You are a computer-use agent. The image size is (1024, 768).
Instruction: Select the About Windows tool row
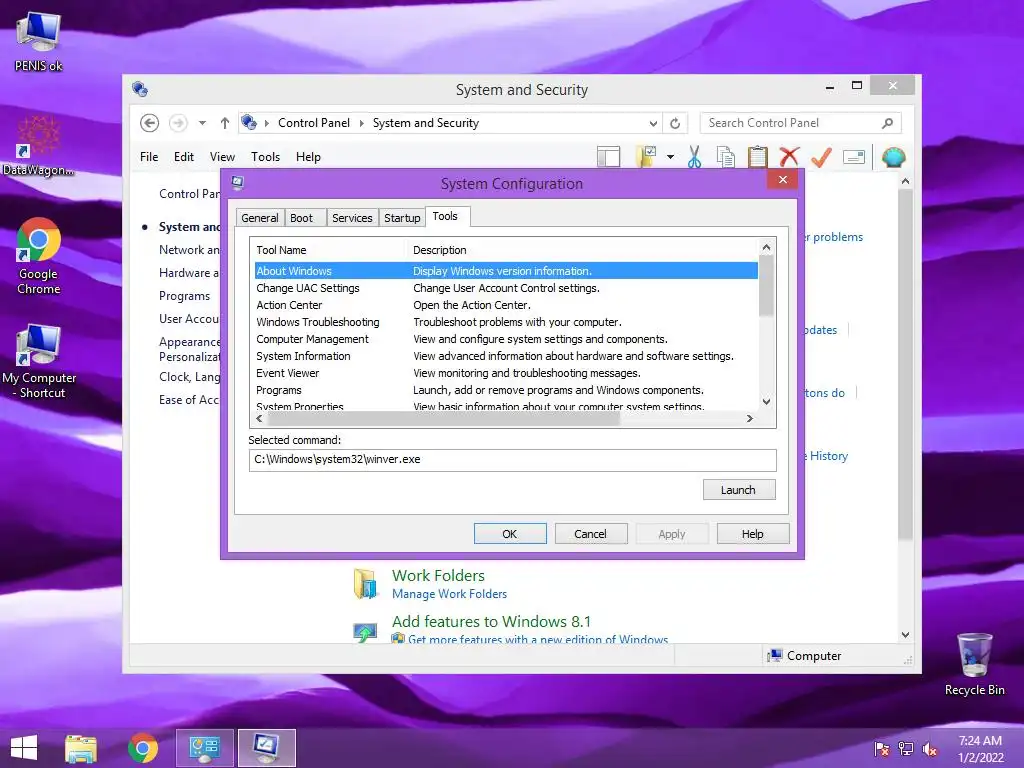(x=506, y=270)
